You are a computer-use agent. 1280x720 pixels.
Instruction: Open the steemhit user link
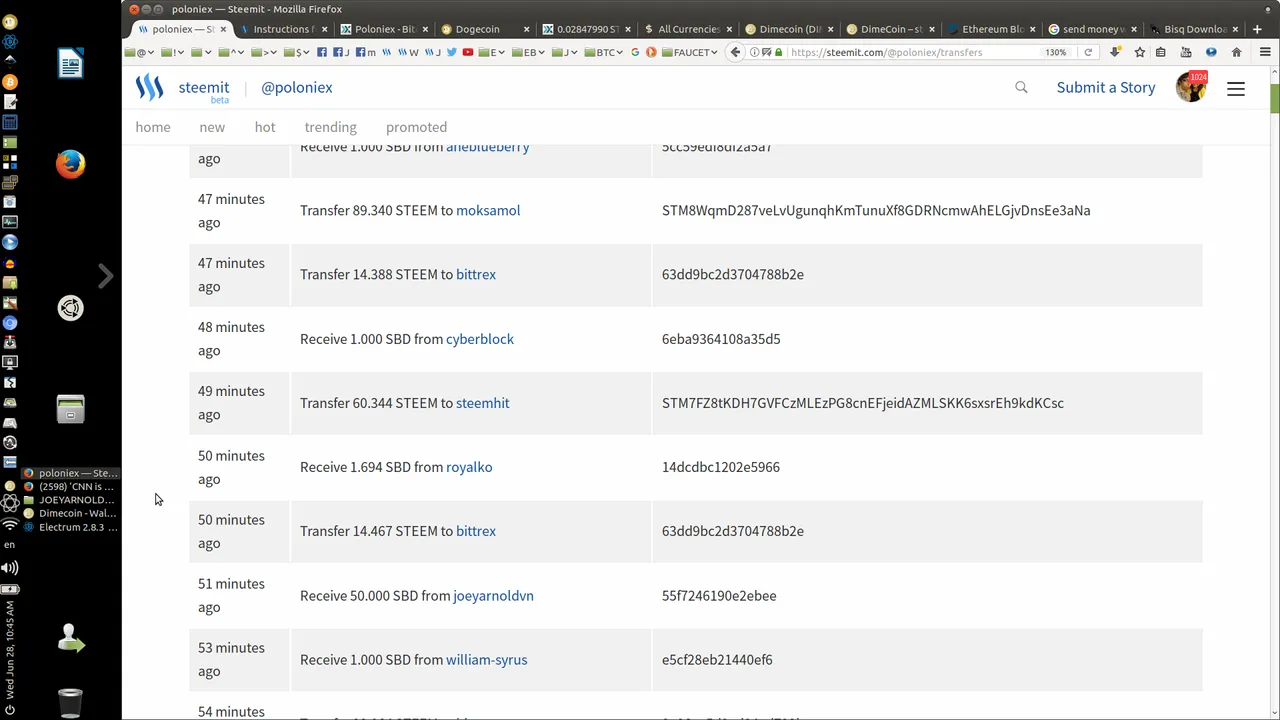coord(483,403)
